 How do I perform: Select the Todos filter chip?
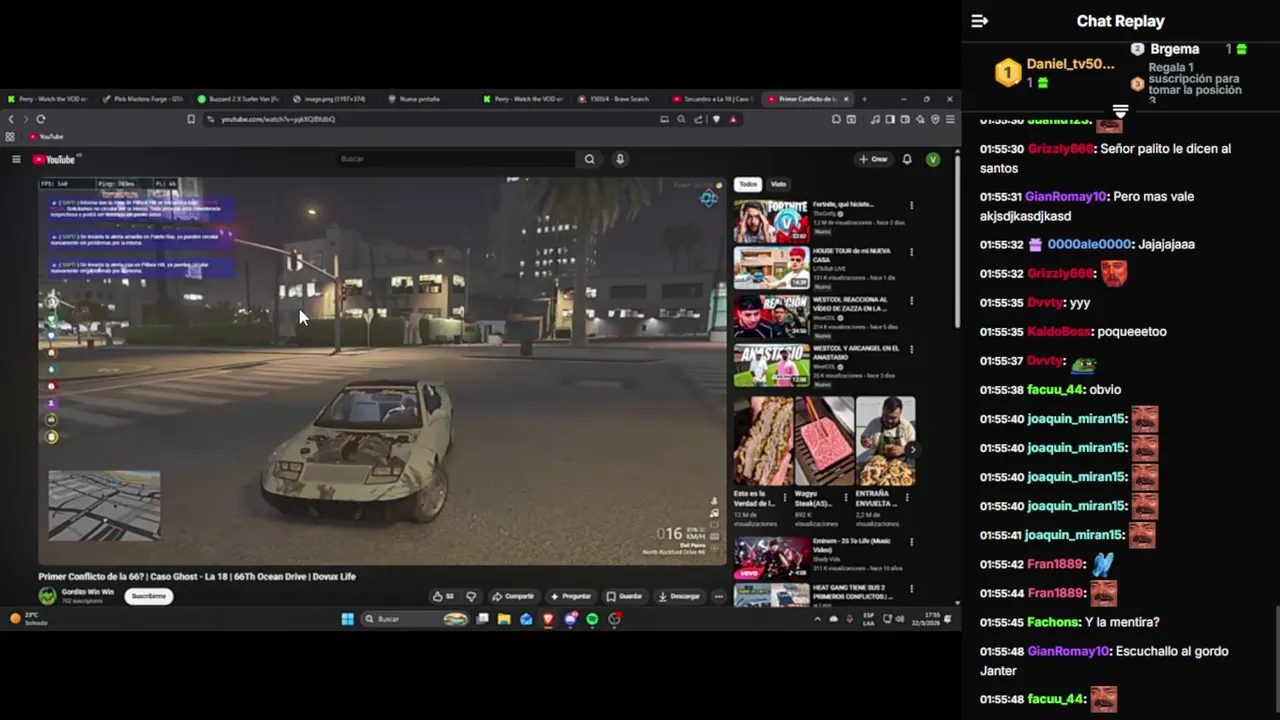pos(748,184)
